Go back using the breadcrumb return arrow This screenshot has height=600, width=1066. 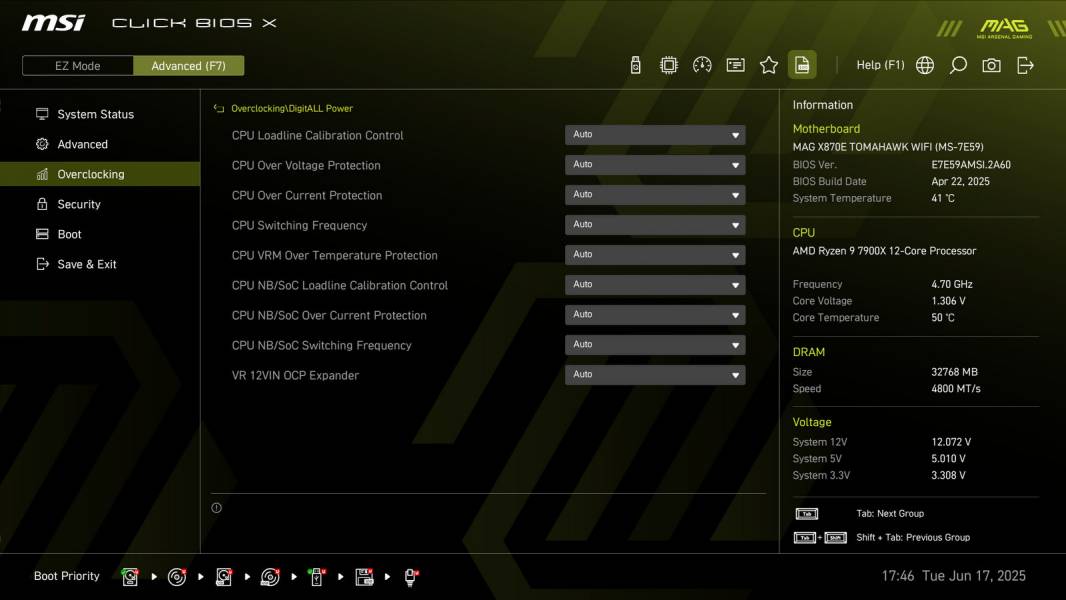click(219, 108)
